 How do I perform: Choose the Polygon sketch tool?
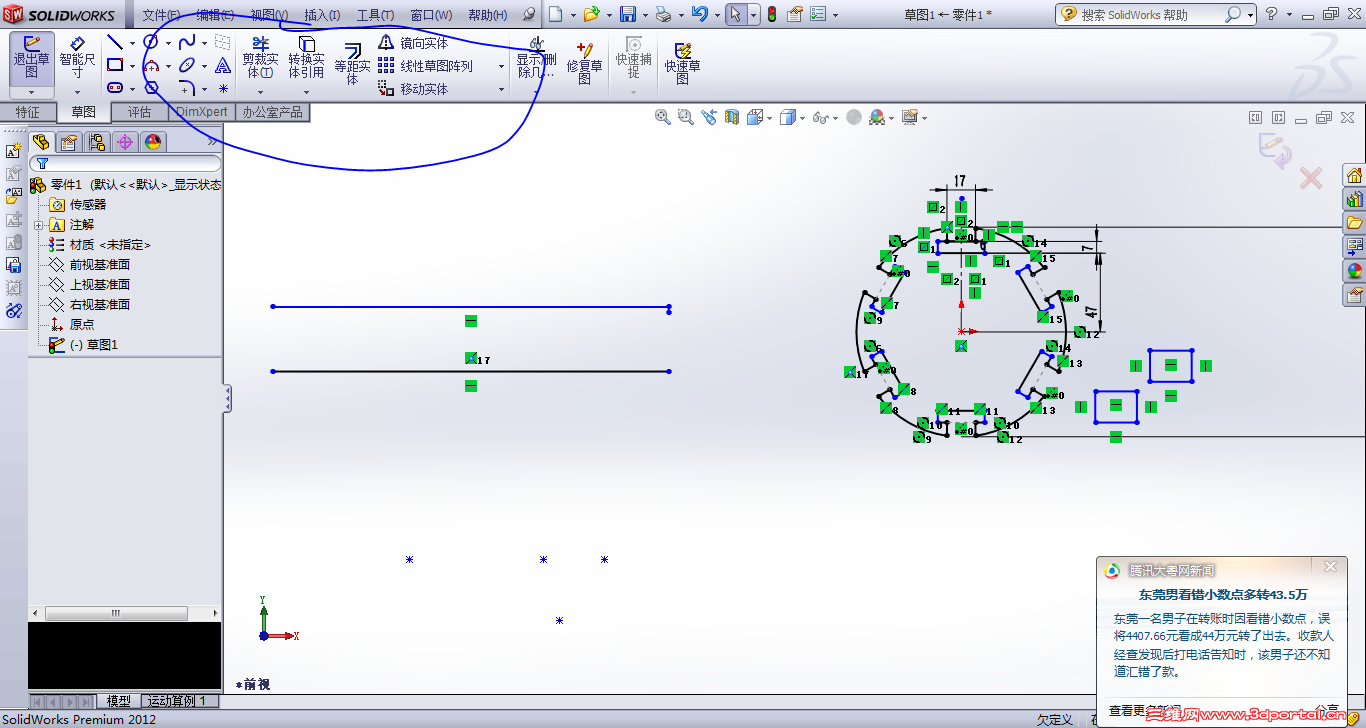[x=151, y=88]
